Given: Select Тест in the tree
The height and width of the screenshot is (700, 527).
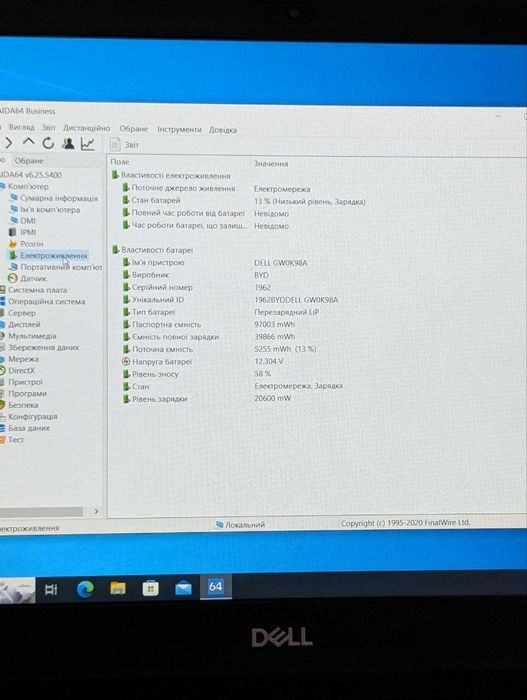Looking at the screenshot, I should point(12,440).
